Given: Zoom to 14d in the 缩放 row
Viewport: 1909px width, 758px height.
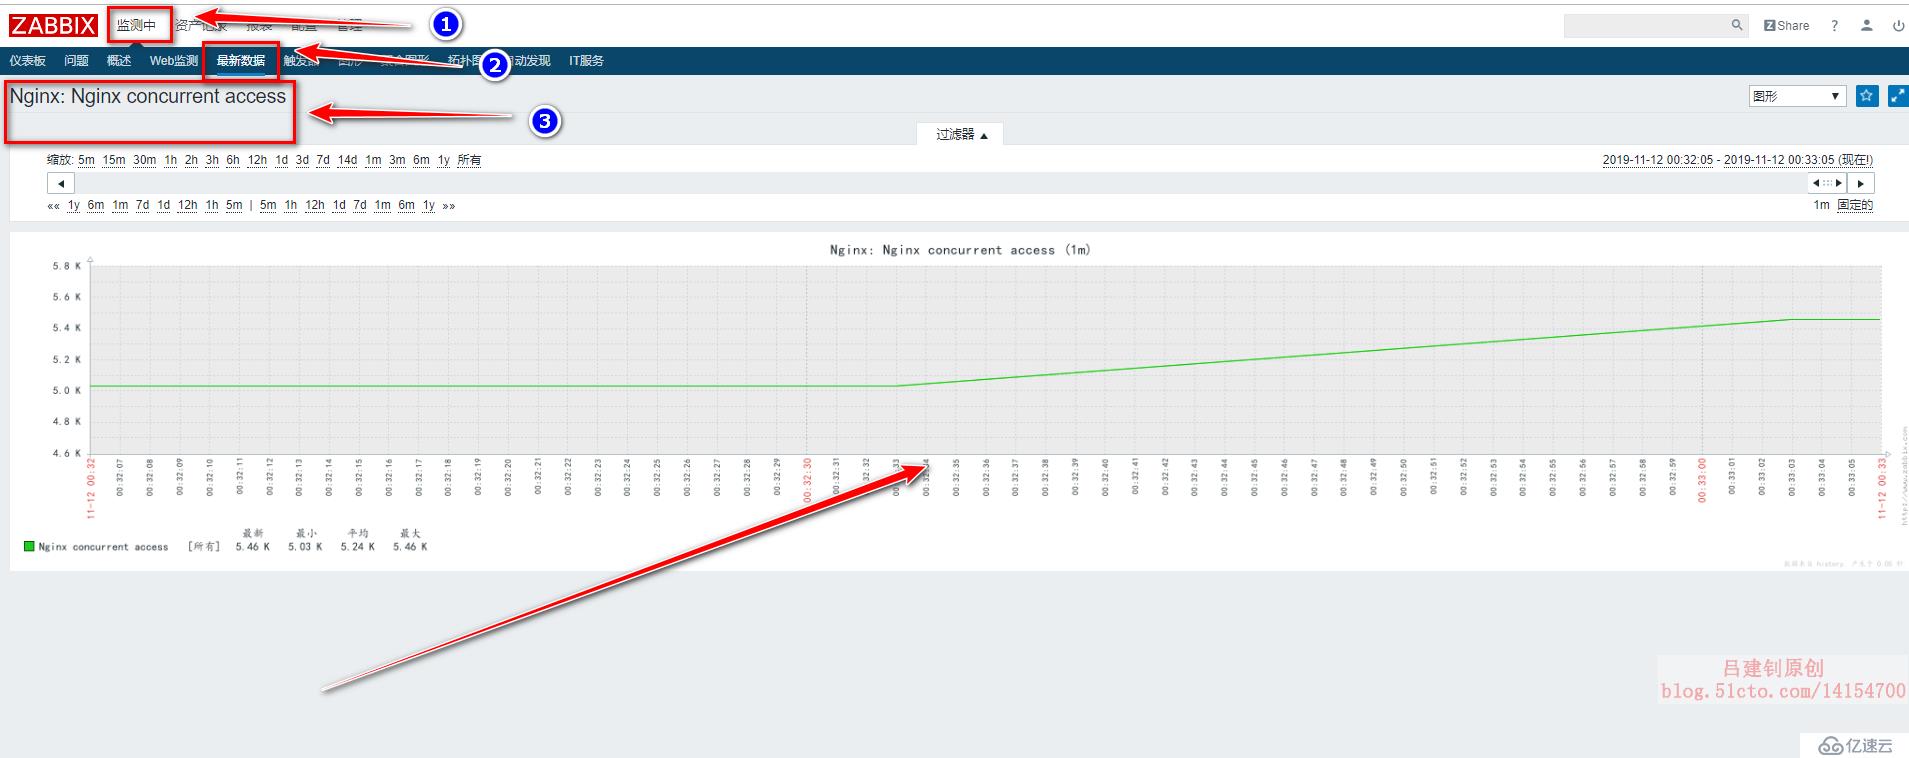Looking at the screenshot, I should (x=347, y=160).
